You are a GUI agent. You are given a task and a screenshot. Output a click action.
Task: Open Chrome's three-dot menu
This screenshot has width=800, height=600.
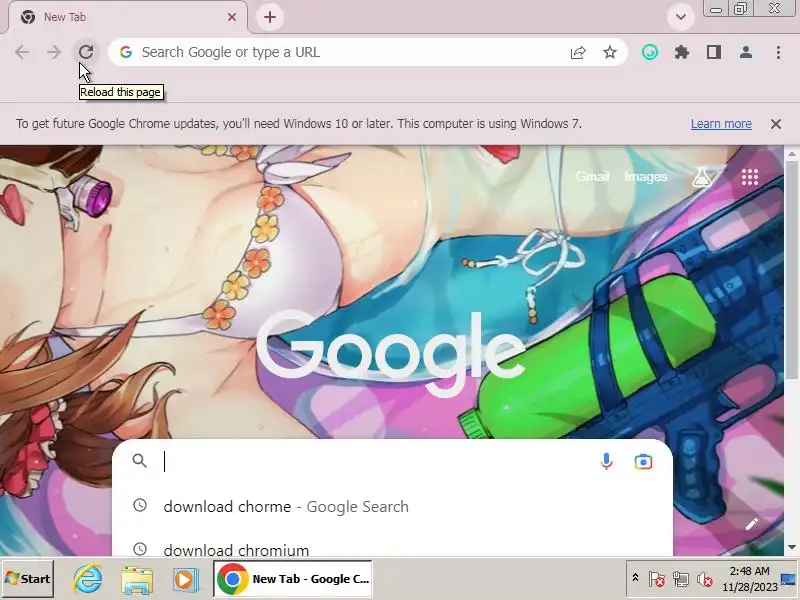pyautogui.click(x=778, y=52)
